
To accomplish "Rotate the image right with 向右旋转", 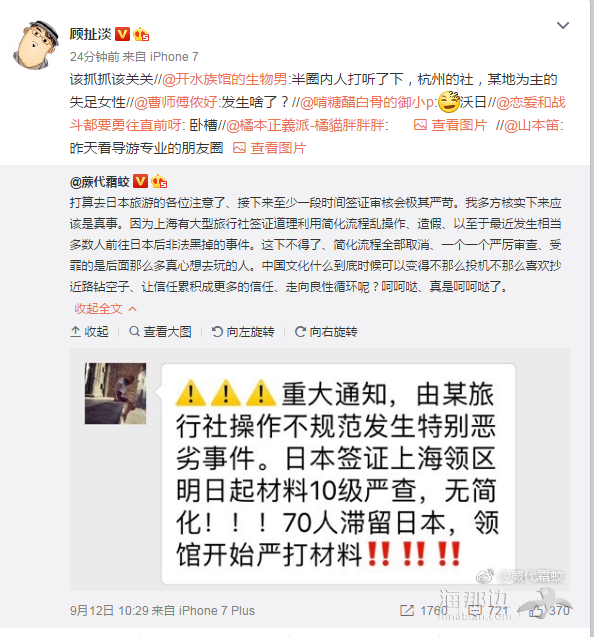I will point(326,332).
